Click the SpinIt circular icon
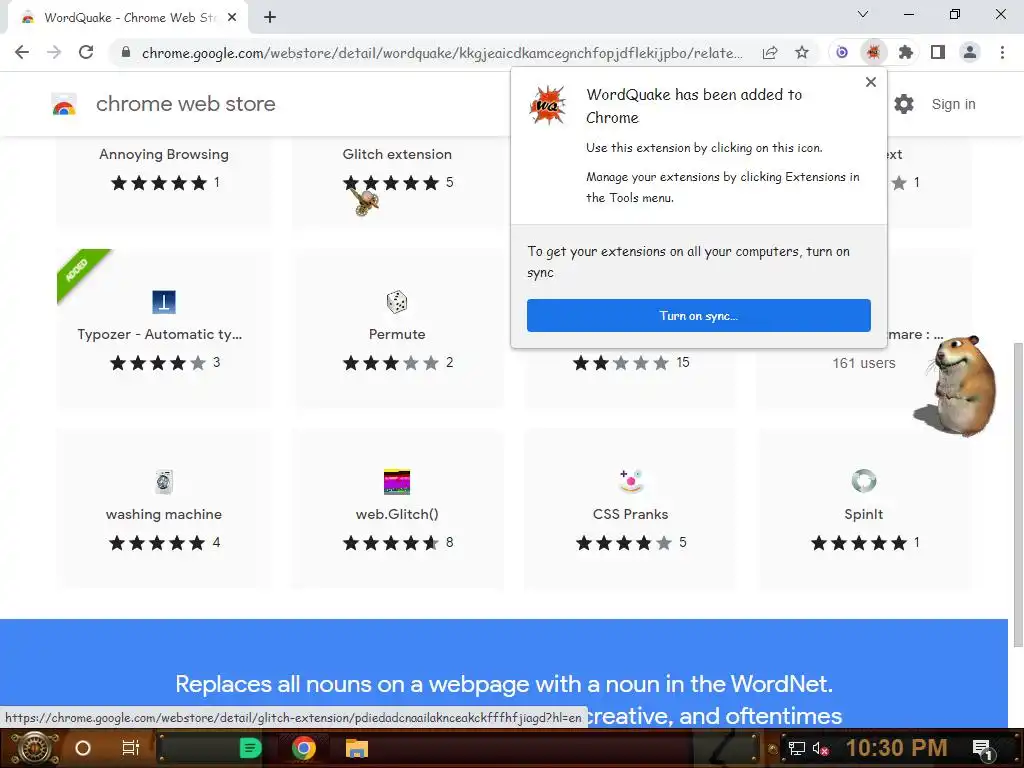1024x768 pixels. [864, 481]
